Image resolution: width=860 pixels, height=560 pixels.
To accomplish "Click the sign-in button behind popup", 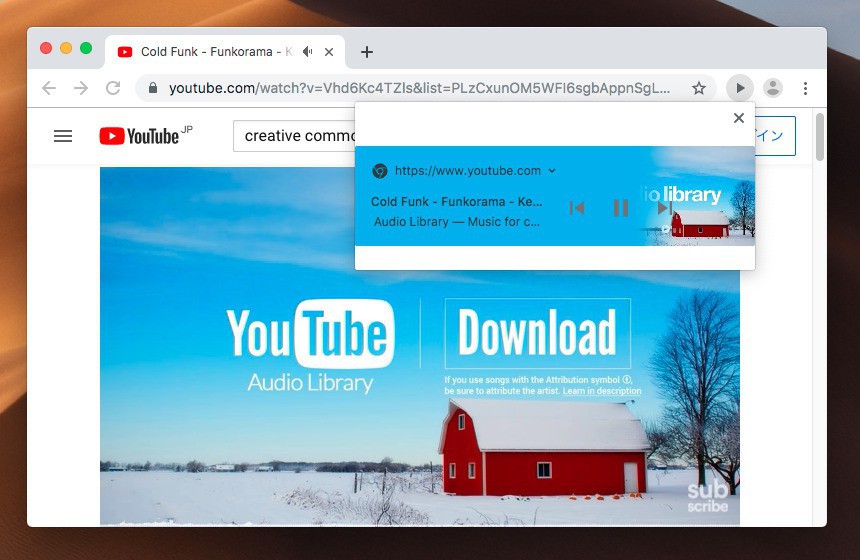I will 775,135.
